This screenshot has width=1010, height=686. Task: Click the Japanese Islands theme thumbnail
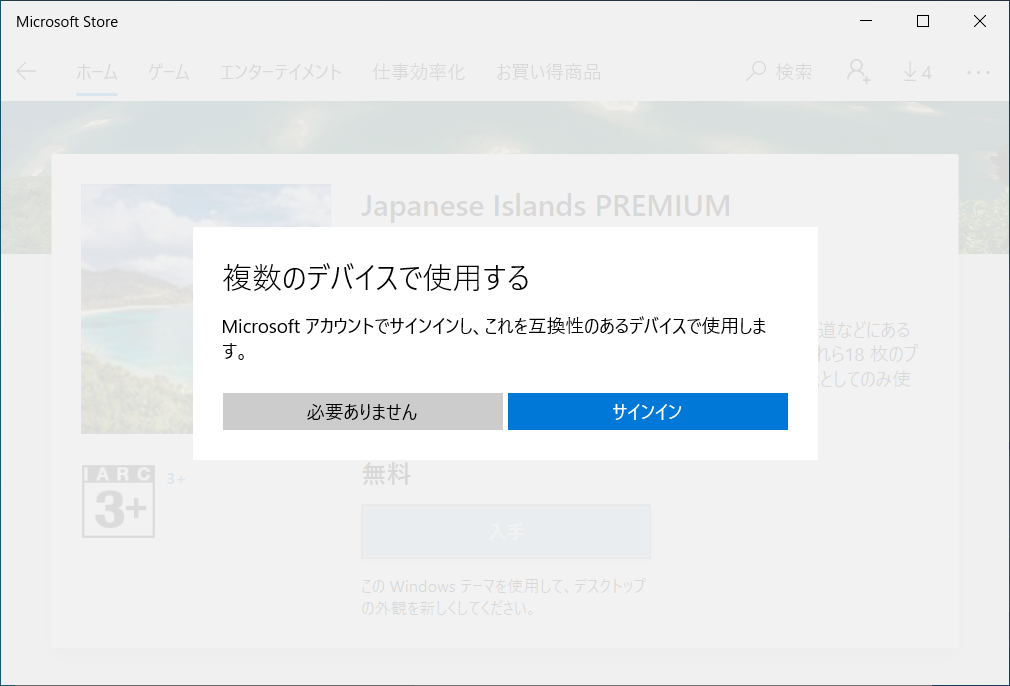[206, 309]
